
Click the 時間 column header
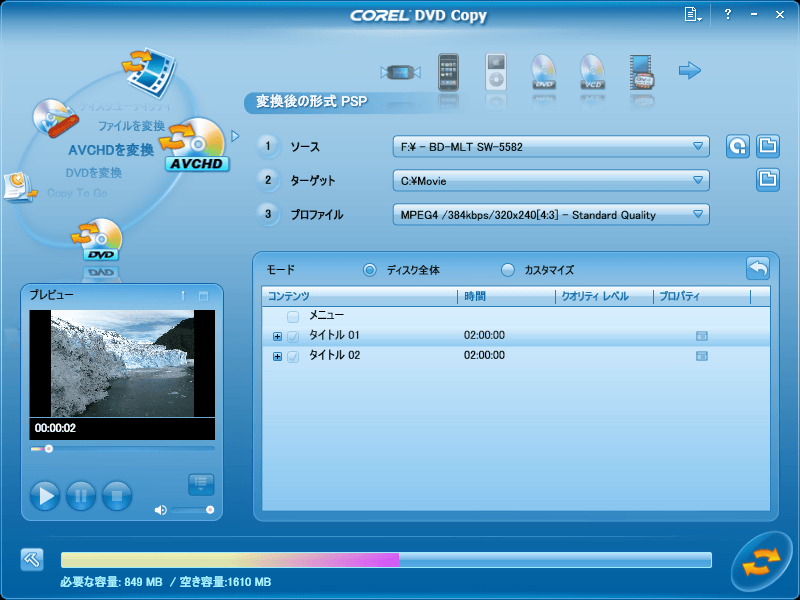[x=506, y=296]
